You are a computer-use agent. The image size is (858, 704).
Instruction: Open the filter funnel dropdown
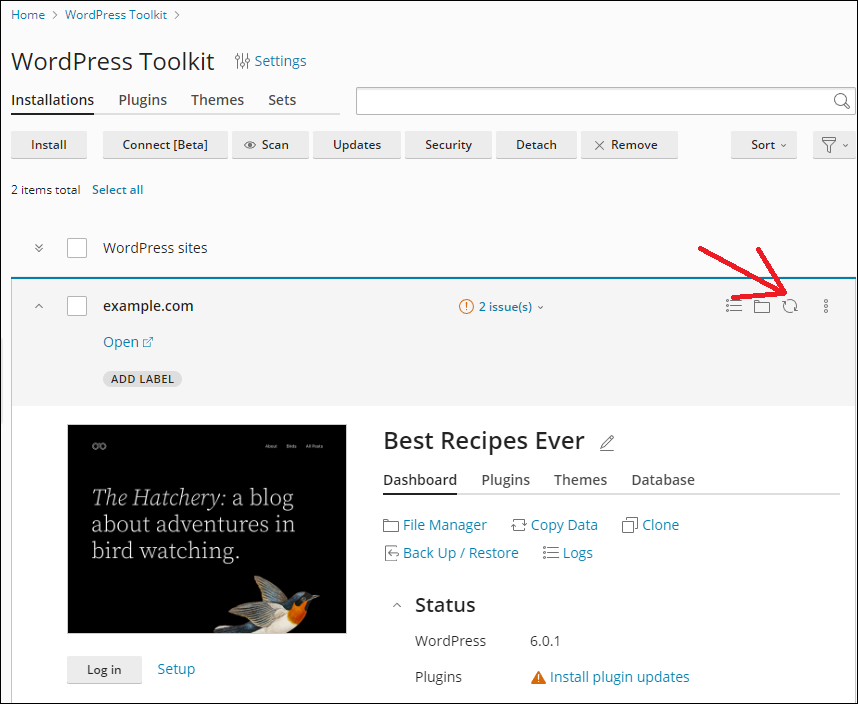tap(834, 145)
